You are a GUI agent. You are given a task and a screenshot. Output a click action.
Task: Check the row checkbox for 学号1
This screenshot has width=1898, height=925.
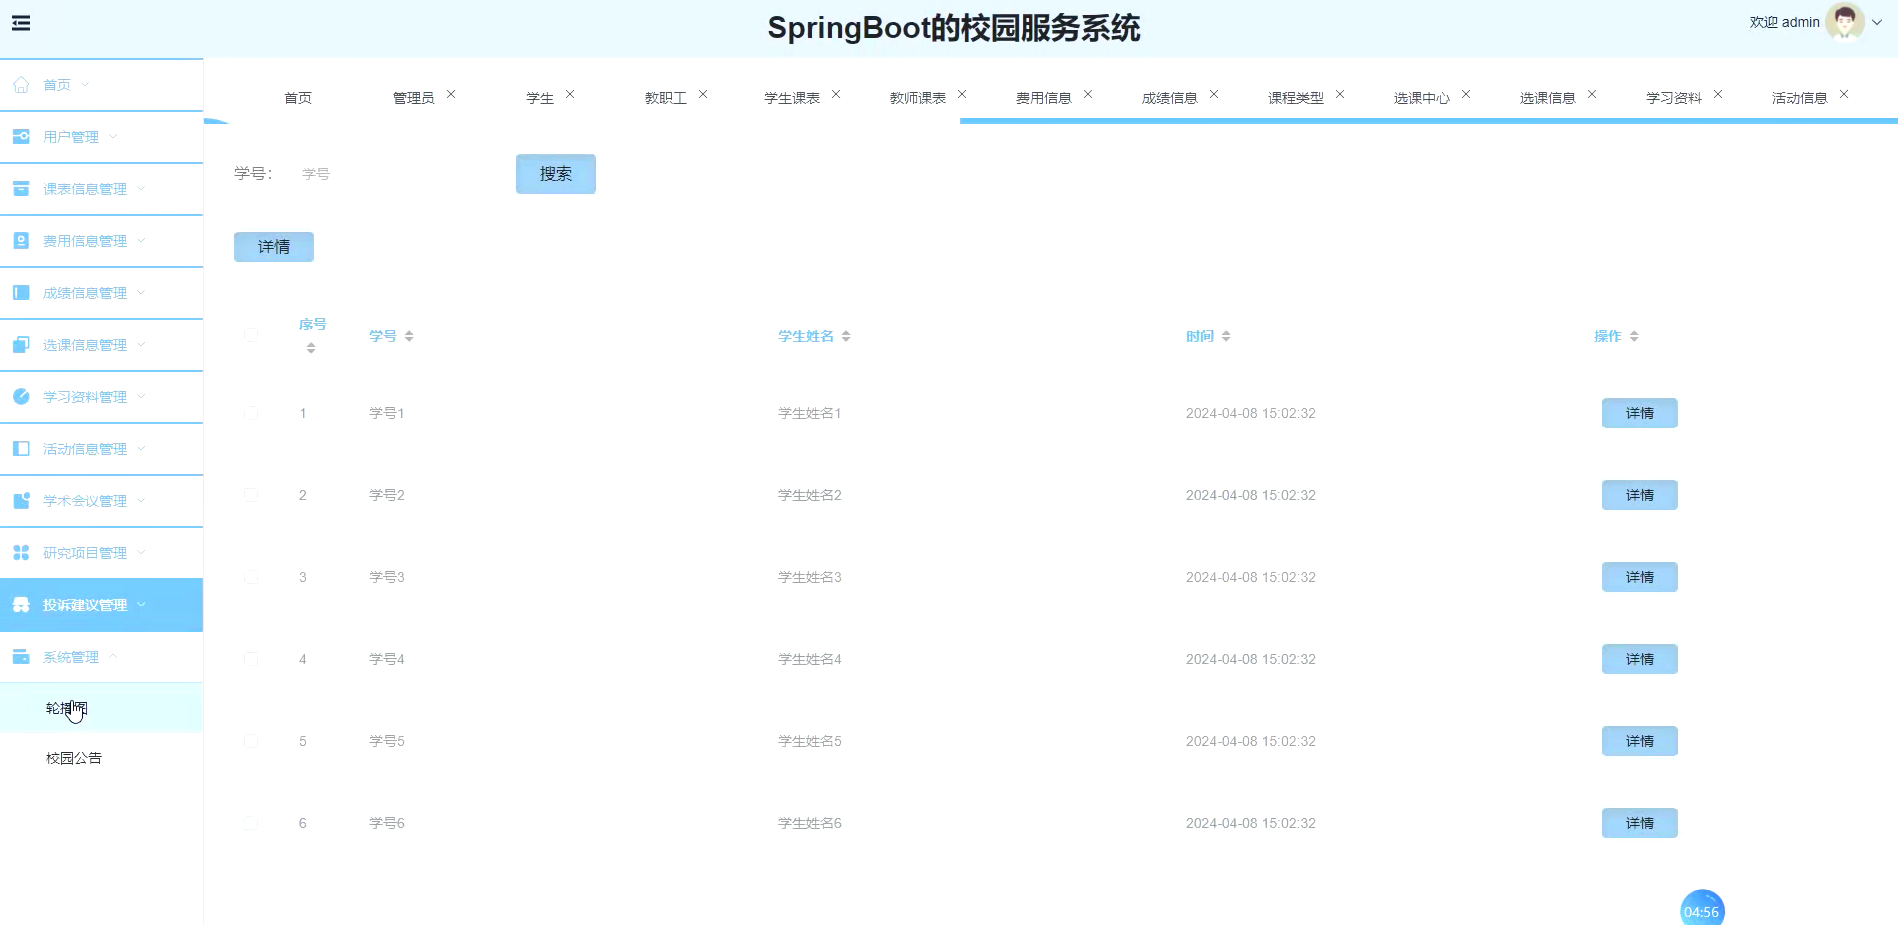pos(251,412)
